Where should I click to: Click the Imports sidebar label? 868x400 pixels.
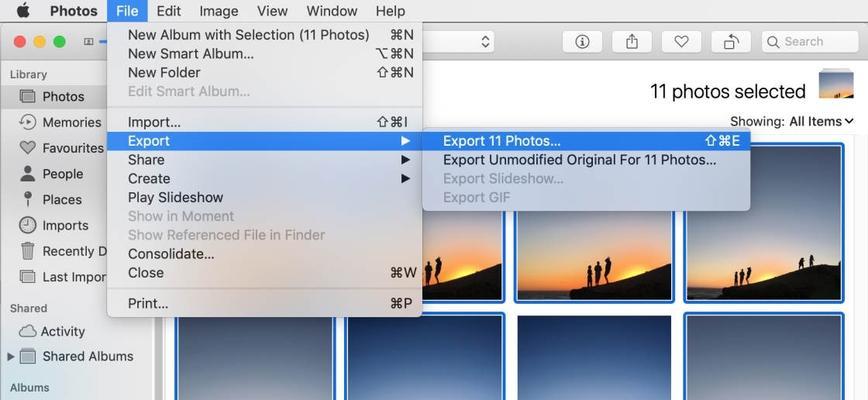pos(65,225)
